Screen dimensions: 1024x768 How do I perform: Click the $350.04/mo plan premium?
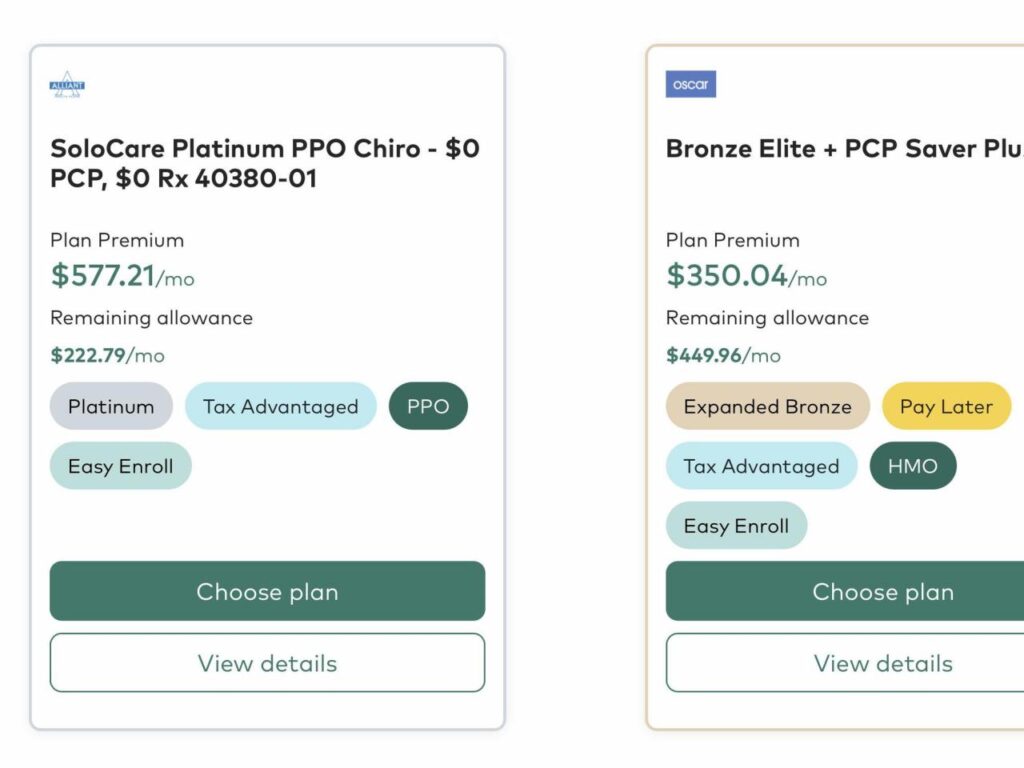[x=746, y=275]
